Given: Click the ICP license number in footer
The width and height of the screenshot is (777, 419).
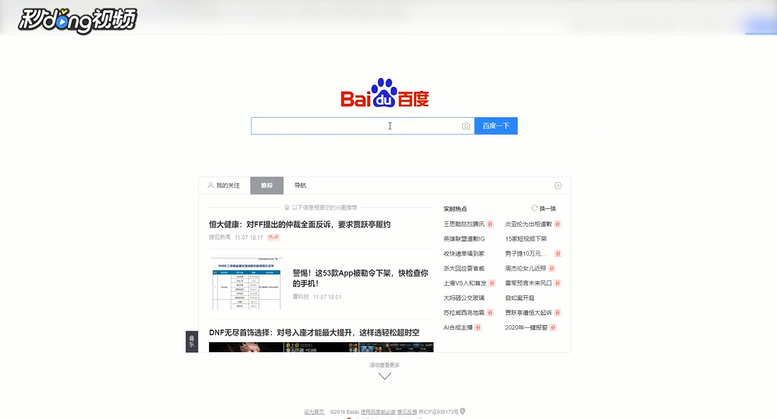Looking at the screenshot, I should tap(439, 412).
